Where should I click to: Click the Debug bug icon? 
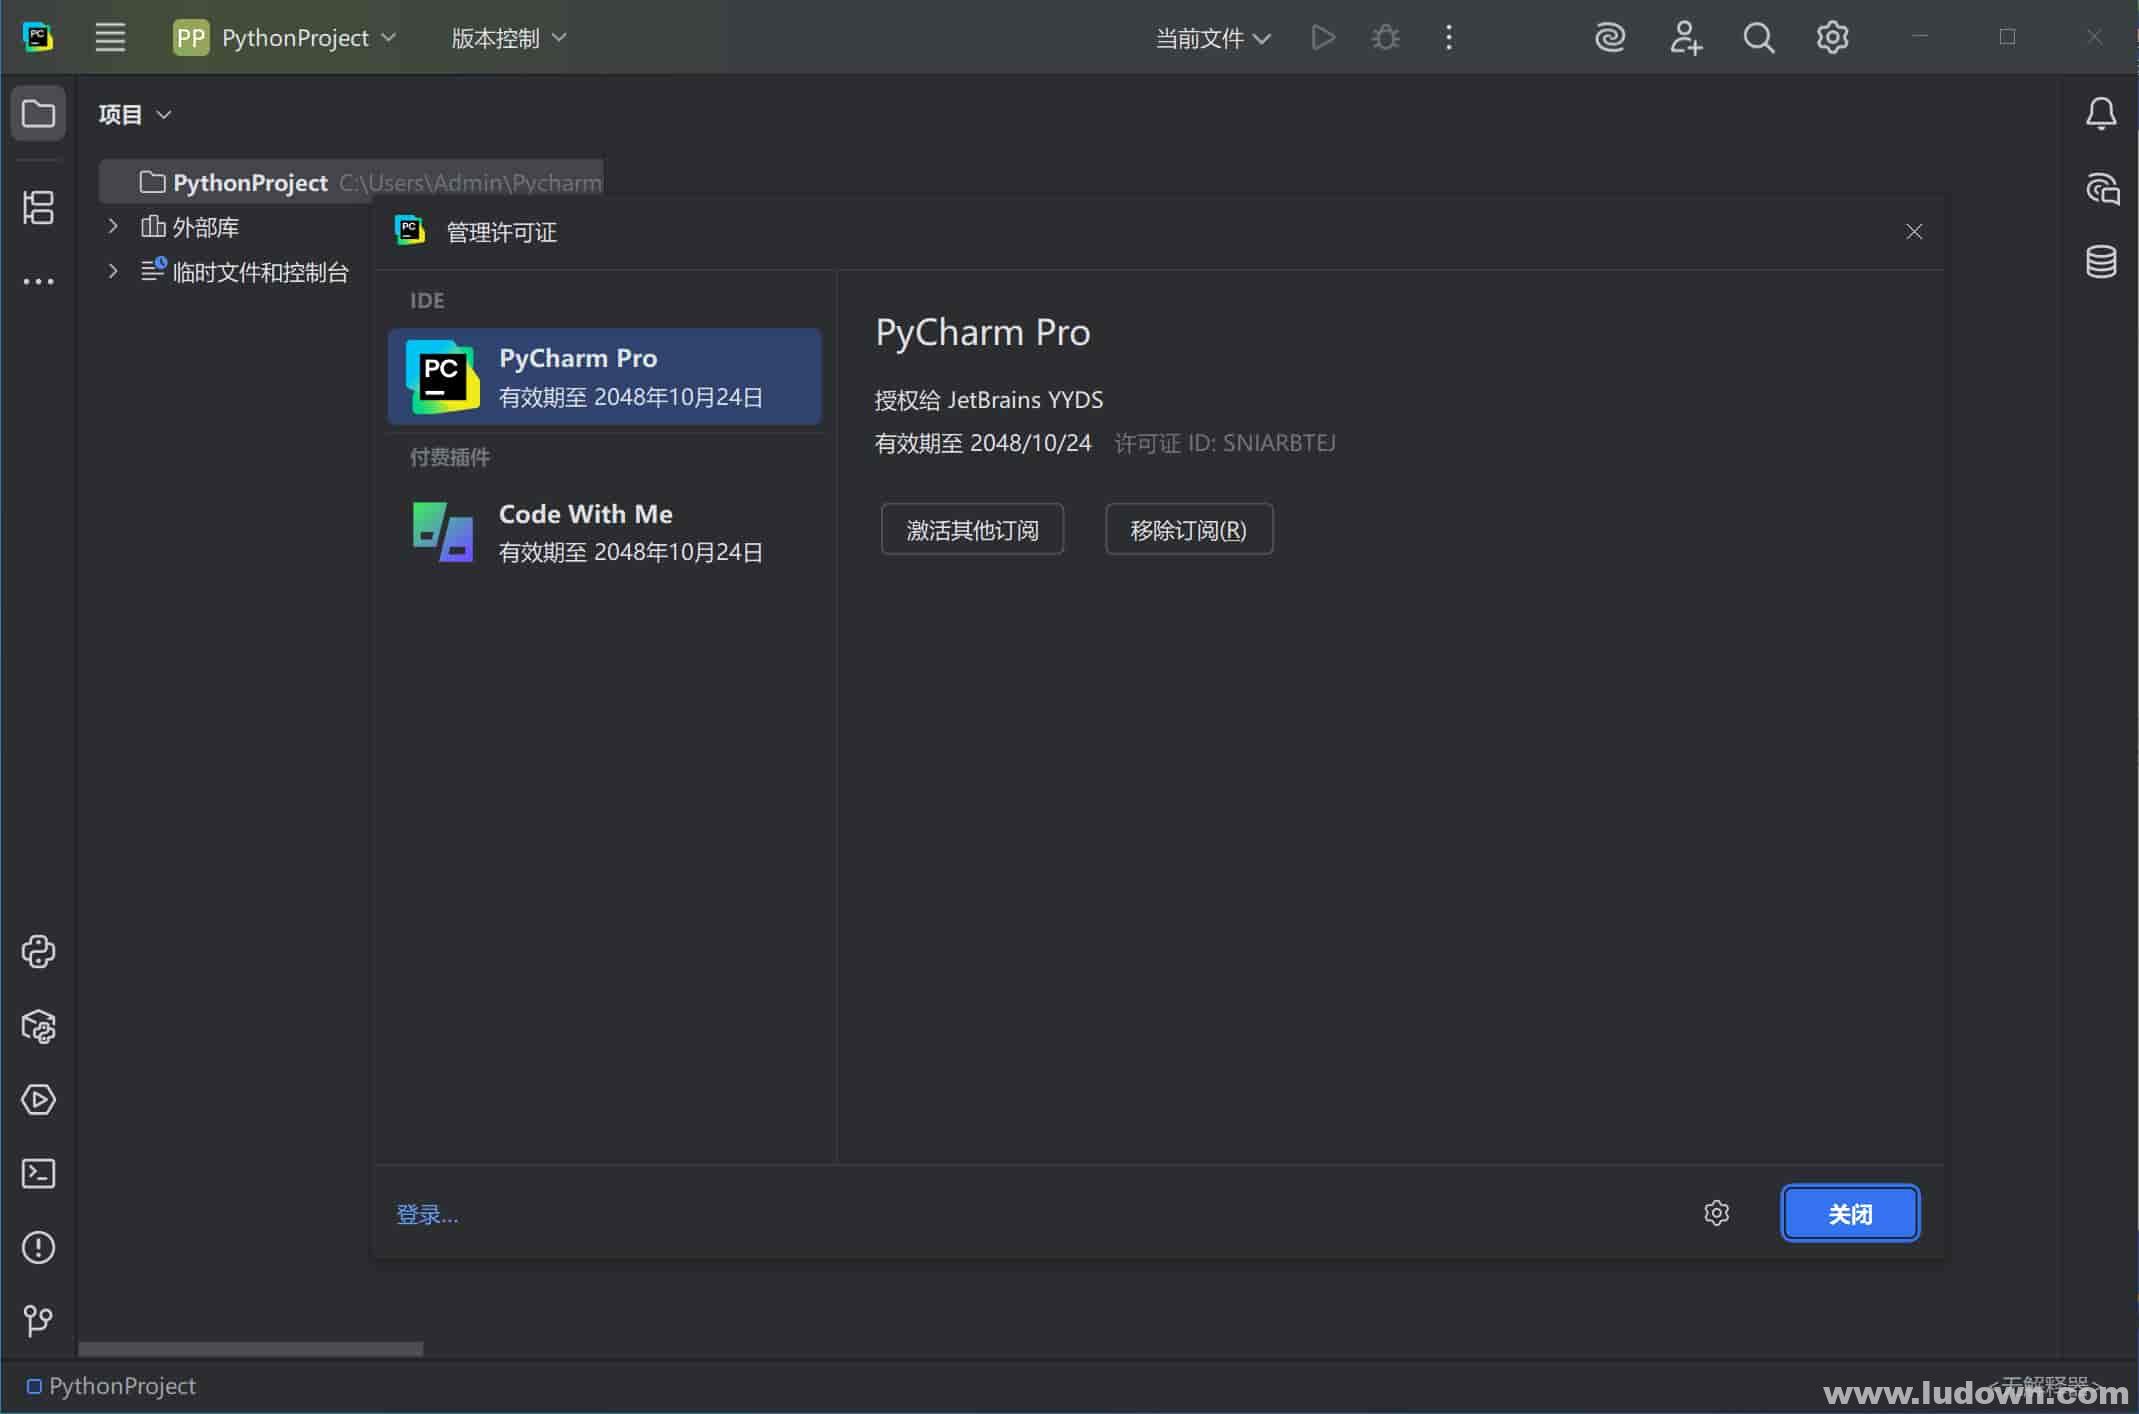point(1385,38)
